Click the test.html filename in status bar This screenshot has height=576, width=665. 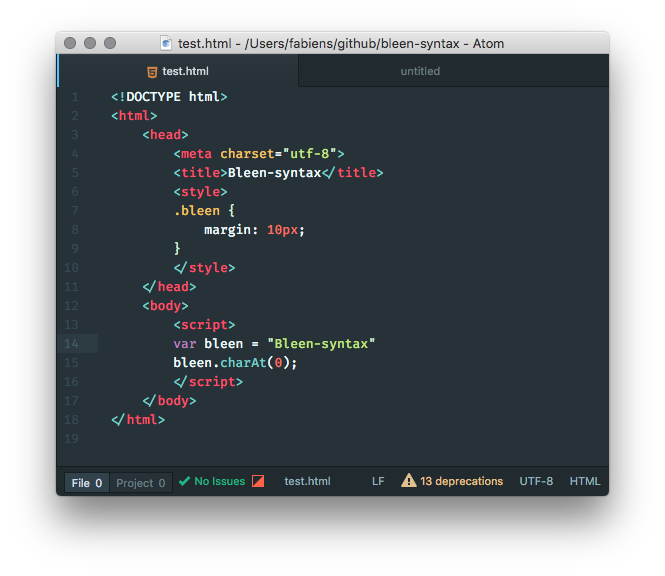pyautogui.click(x=307, y=481)
